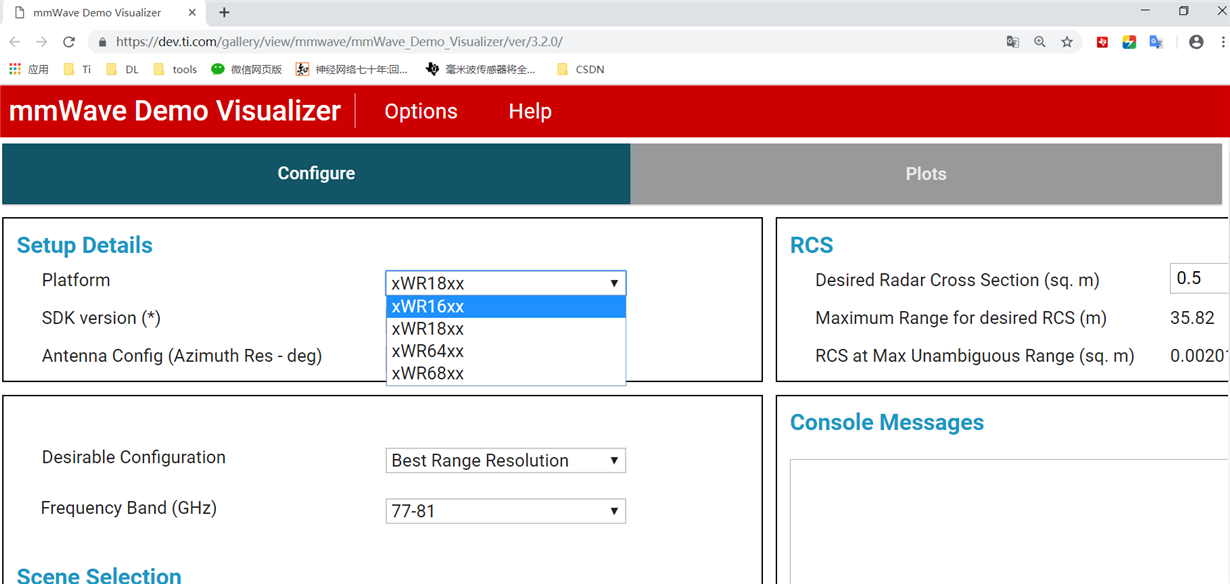
Task: Open the Options menu
Action: (421, 111)
